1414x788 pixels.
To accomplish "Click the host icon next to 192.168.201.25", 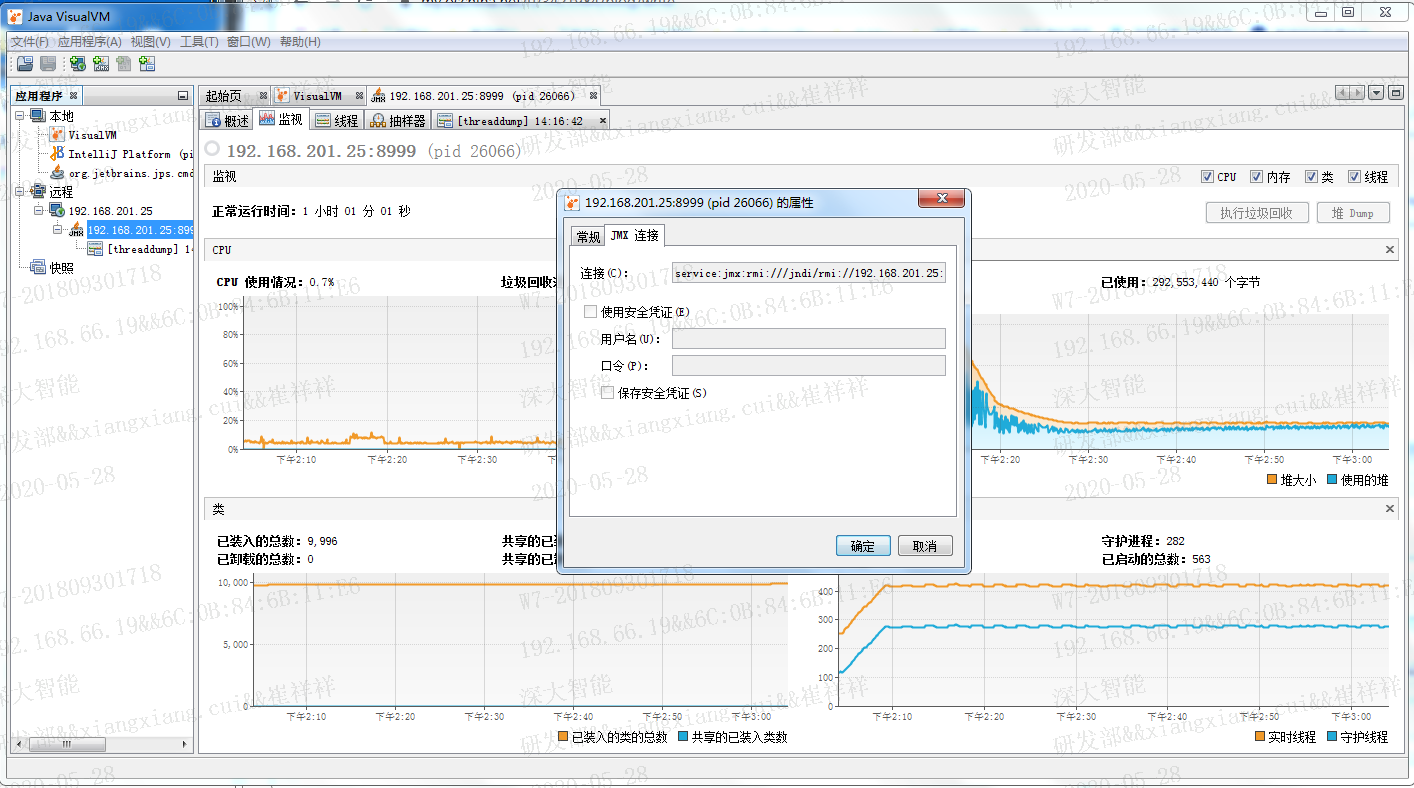I will (57, 211).
